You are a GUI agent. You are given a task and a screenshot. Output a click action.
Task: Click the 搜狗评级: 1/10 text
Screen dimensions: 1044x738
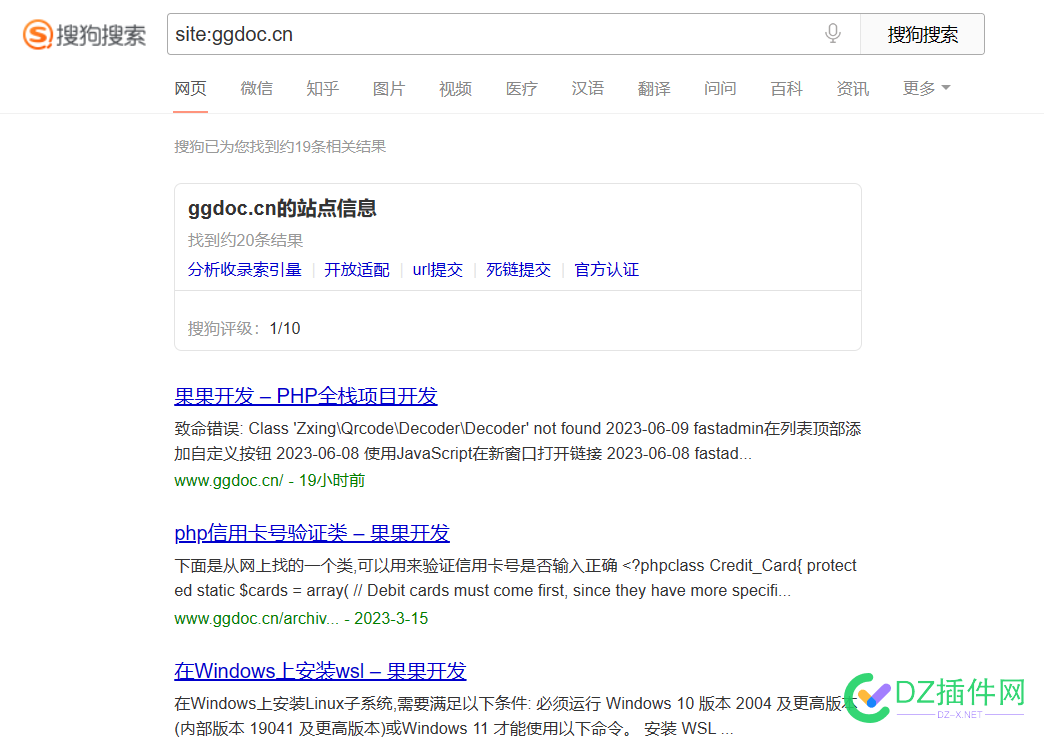point(244,328)
